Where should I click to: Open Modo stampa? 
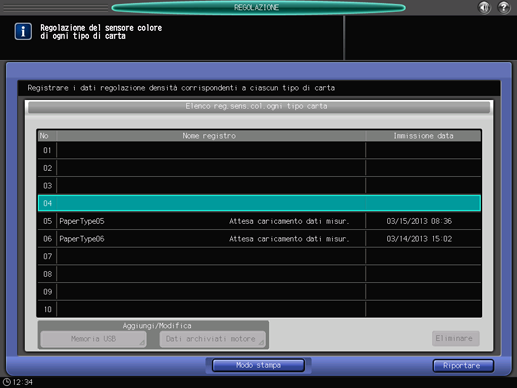(x=258, y=365)
